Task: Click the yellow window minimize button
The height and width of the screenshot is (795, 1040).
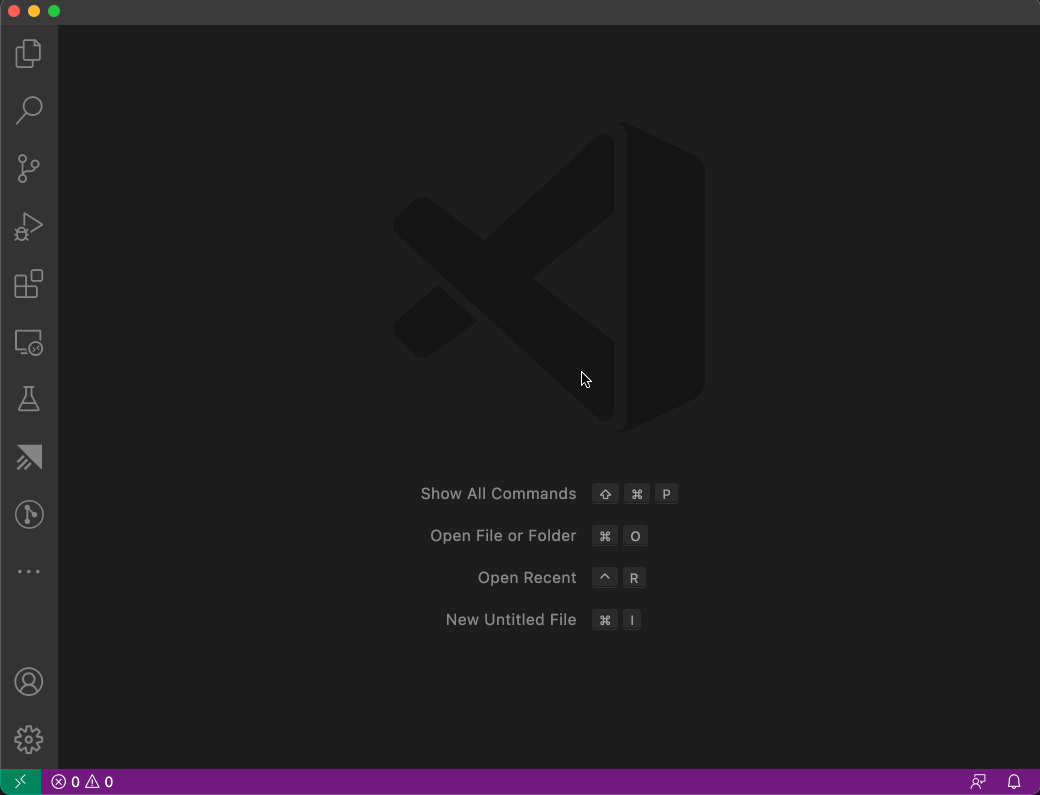Action: tap(34, 11)
